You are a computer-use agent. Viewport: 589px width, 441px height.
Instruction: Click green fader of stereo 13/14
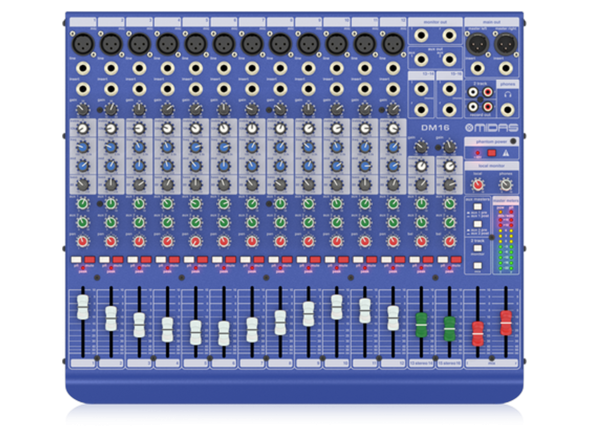[x=421, y=325]
